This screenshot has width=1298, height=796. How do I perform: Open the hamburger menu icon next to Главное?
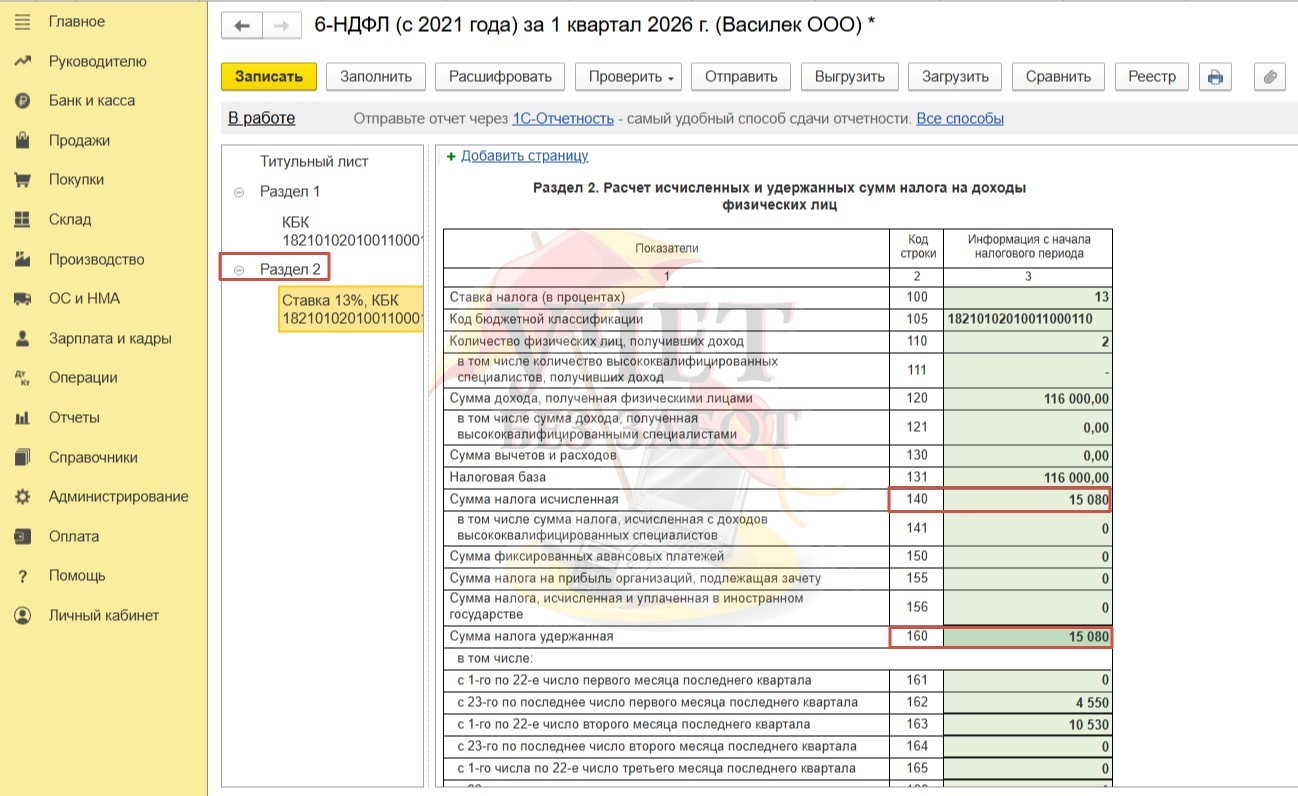[x=22, y=22]
